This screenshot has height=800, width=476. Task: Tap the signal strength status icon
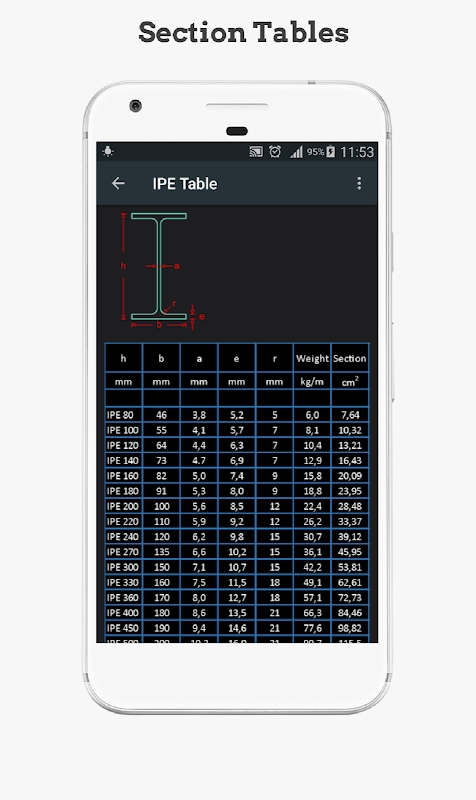(x=296, y=152)
